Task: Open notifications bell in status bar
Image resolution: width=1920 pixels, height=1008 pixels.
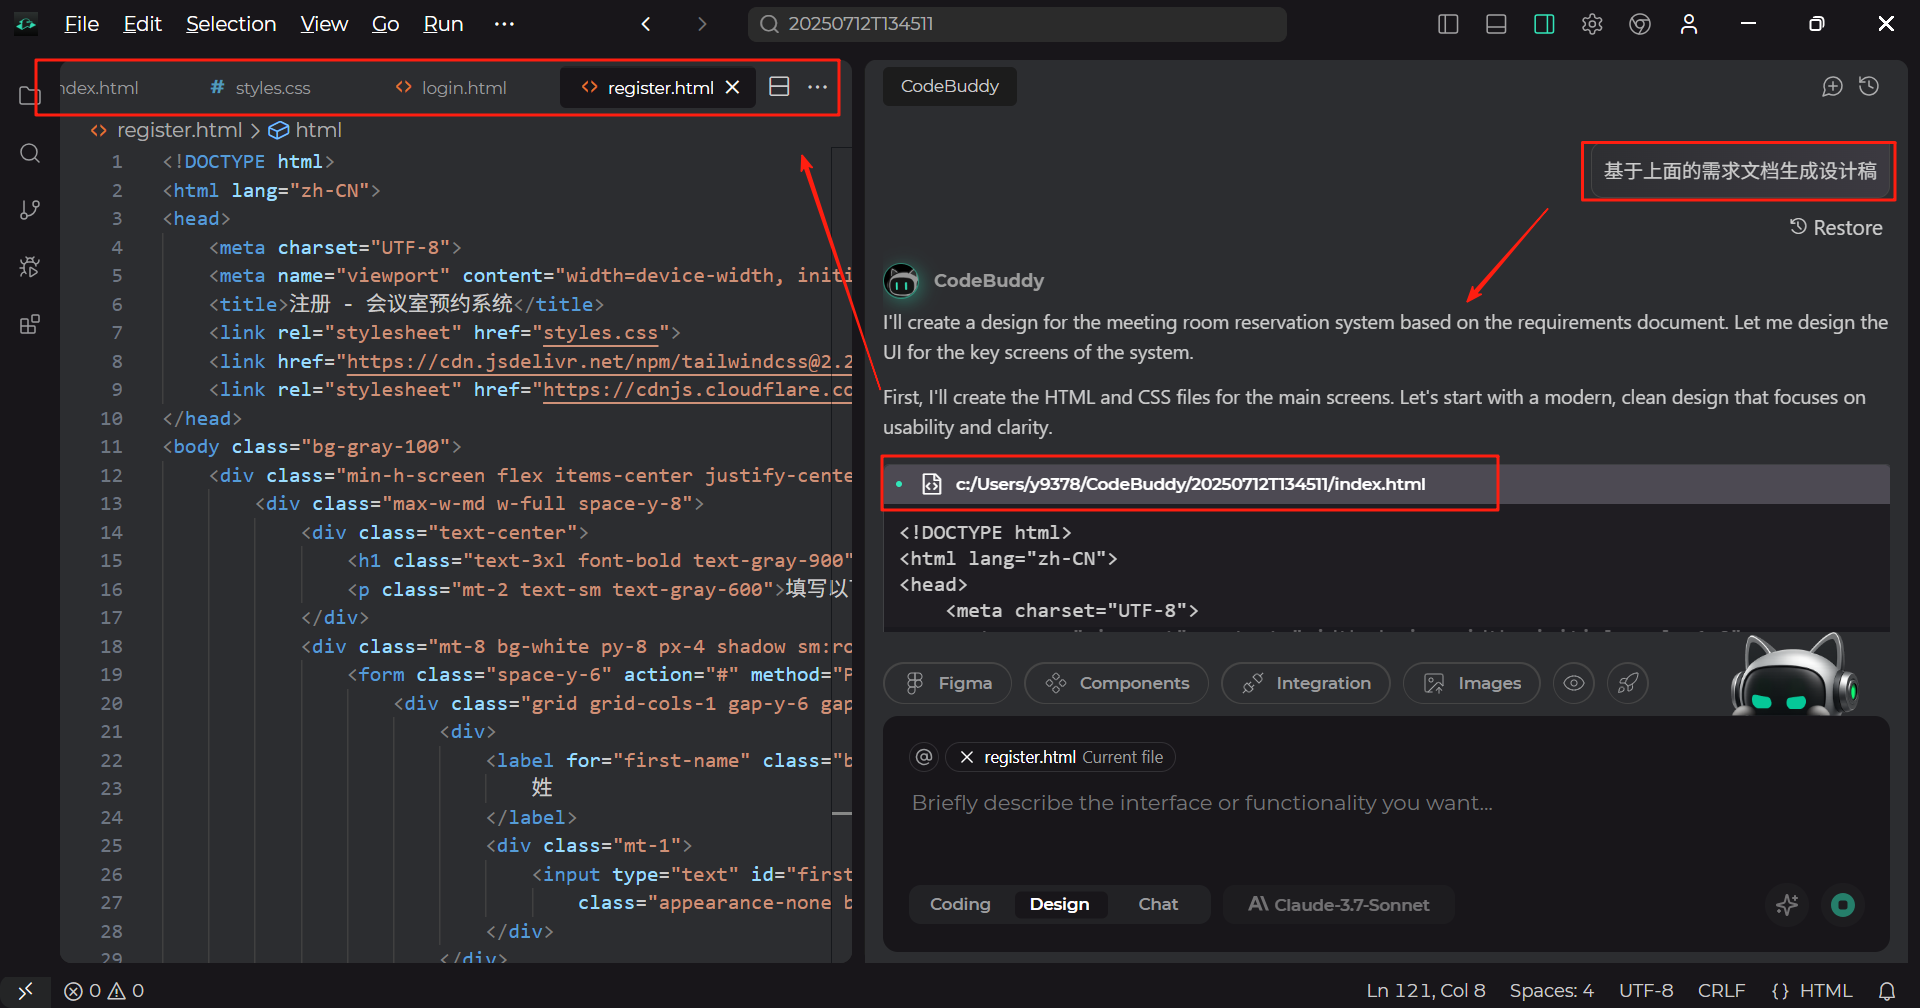Action: coord(1887,991)
